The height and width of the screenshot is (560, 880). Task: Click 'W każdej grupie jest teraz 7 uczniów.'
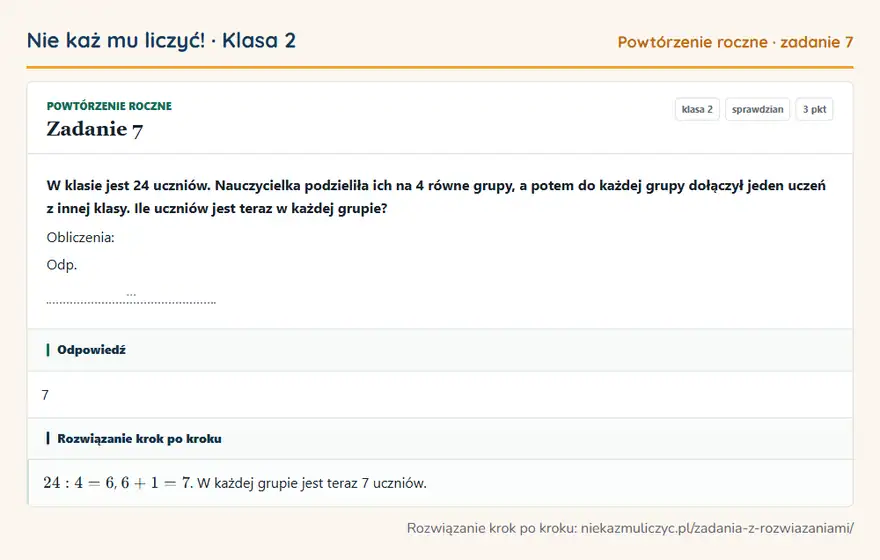click(311, 483)
